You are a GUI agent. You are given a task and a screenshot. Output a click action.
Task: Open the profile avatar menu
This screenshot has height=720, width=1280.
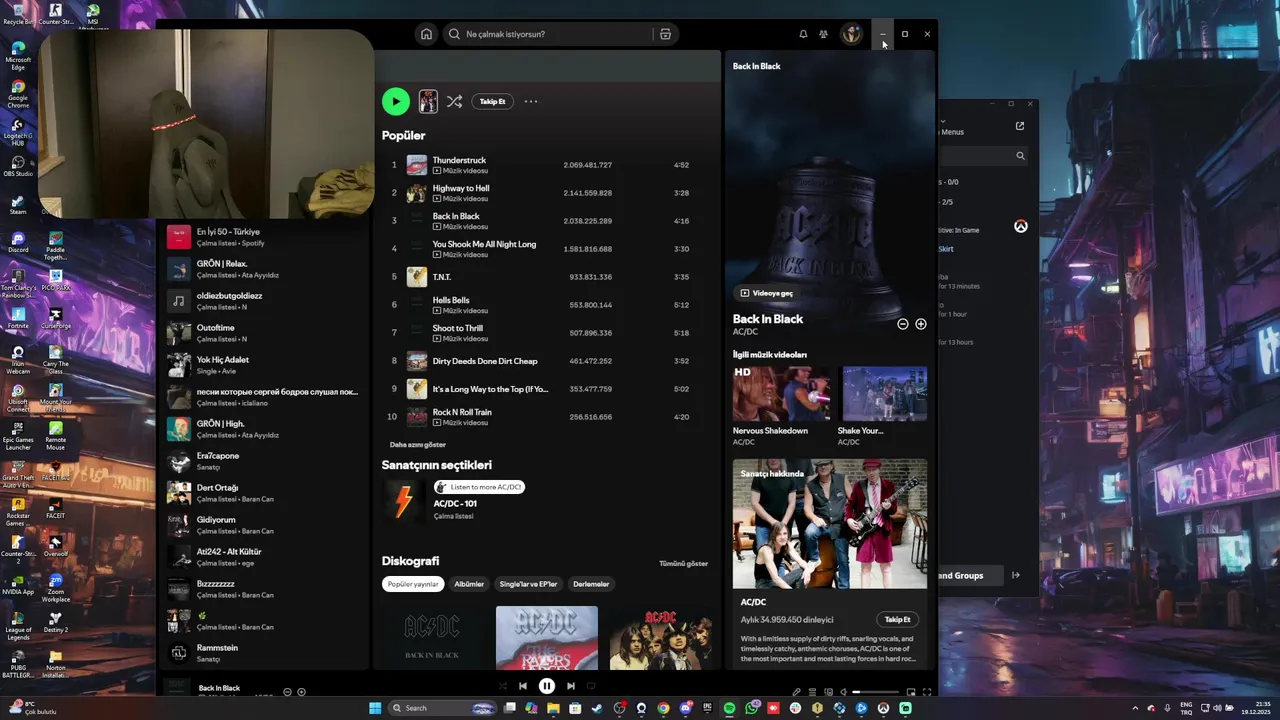click(851, 34)
